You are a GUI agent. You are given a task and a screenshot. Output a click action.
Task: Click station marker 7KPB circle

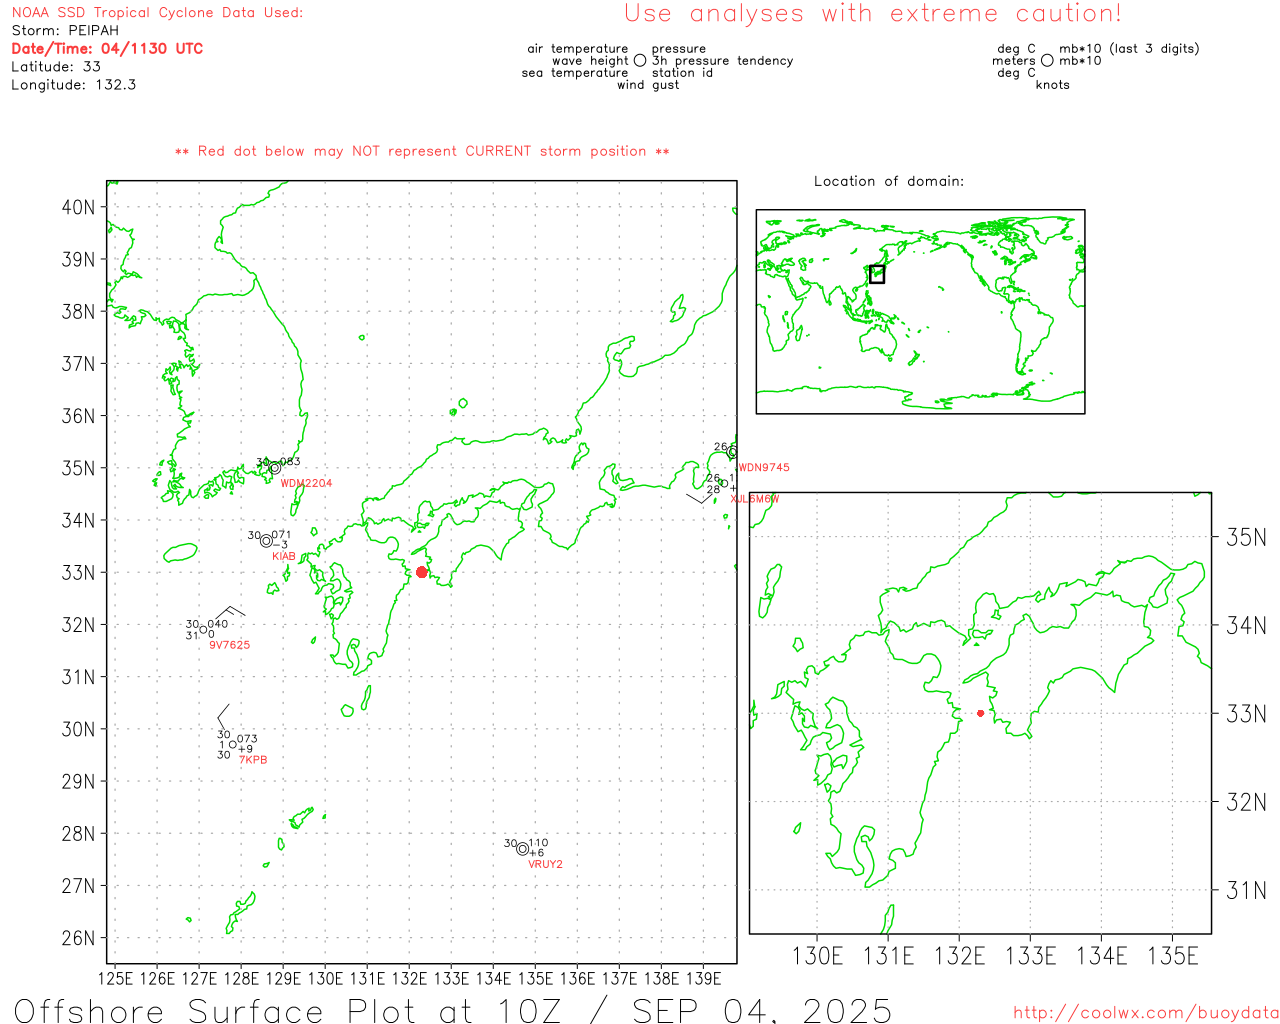pos(233,744)
